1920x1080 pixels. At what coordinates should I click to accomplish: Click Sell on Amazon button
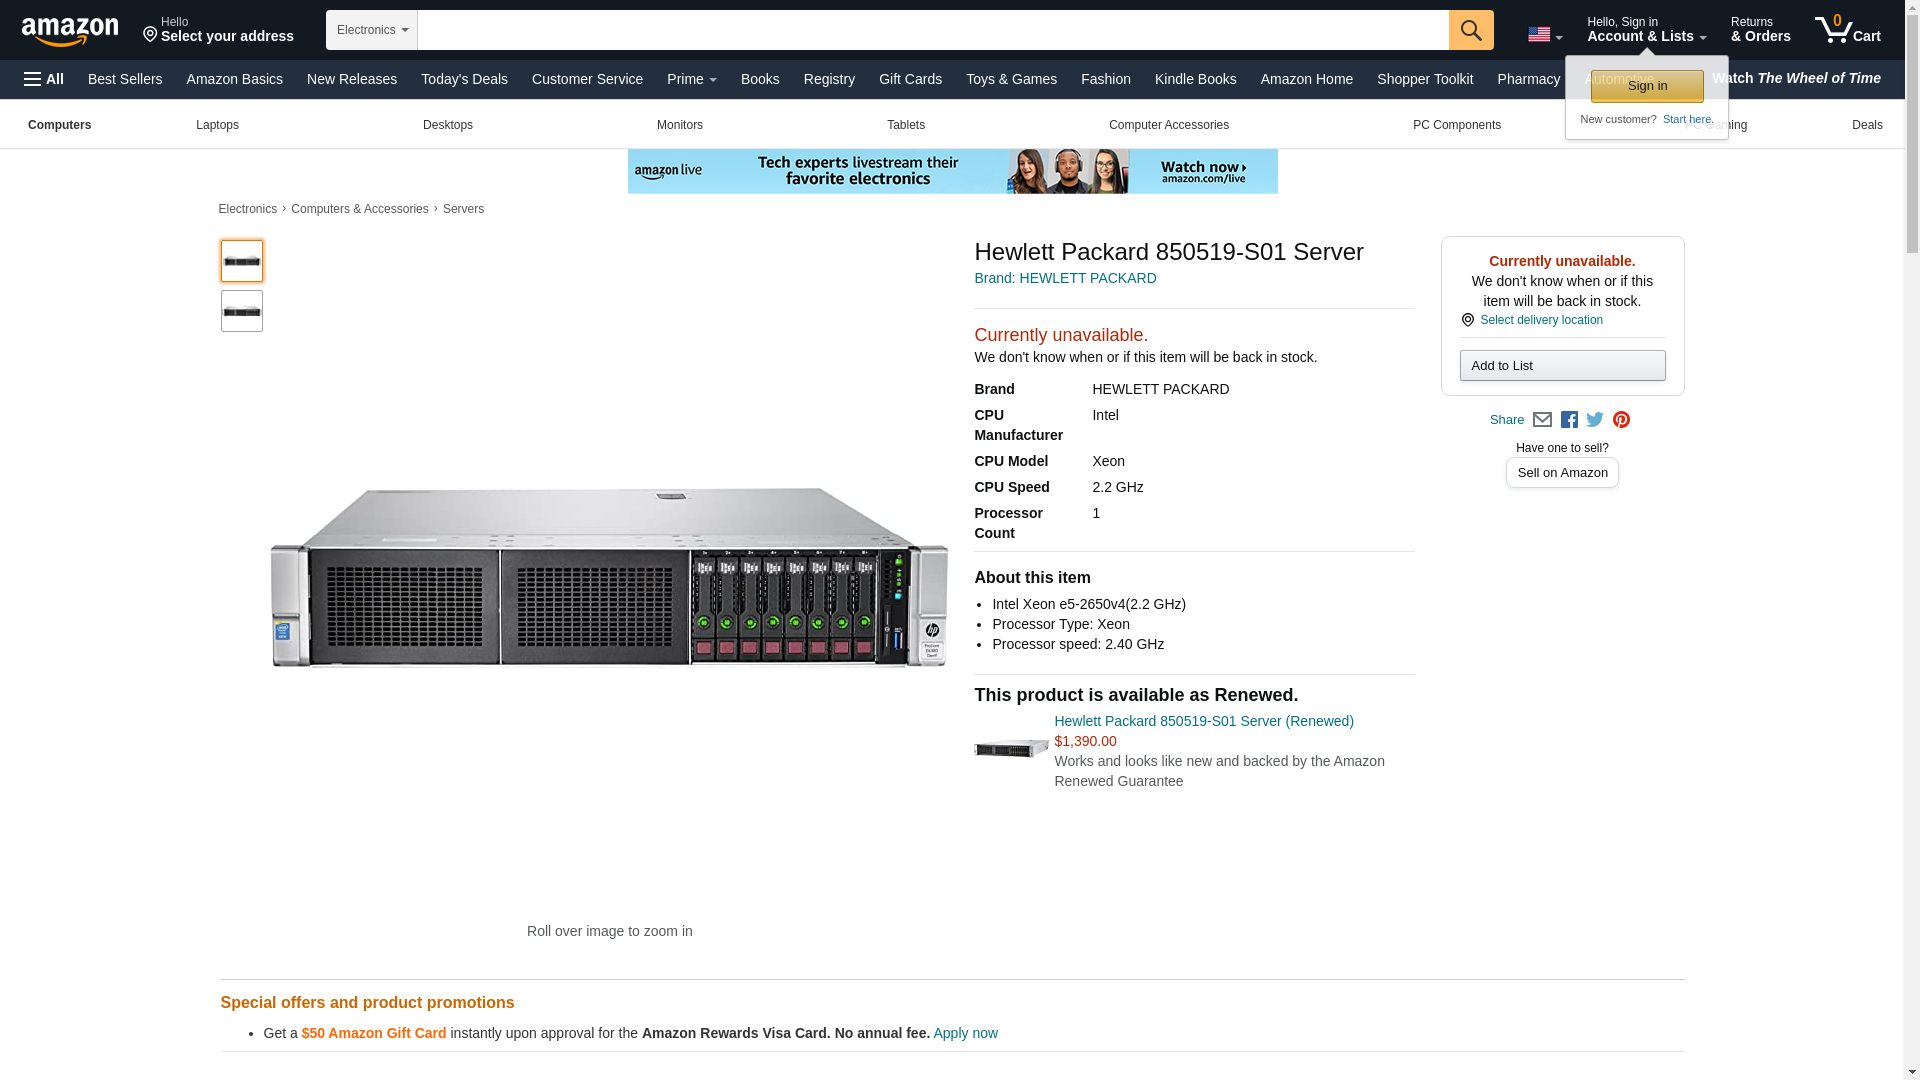[x=1562, y=472]
